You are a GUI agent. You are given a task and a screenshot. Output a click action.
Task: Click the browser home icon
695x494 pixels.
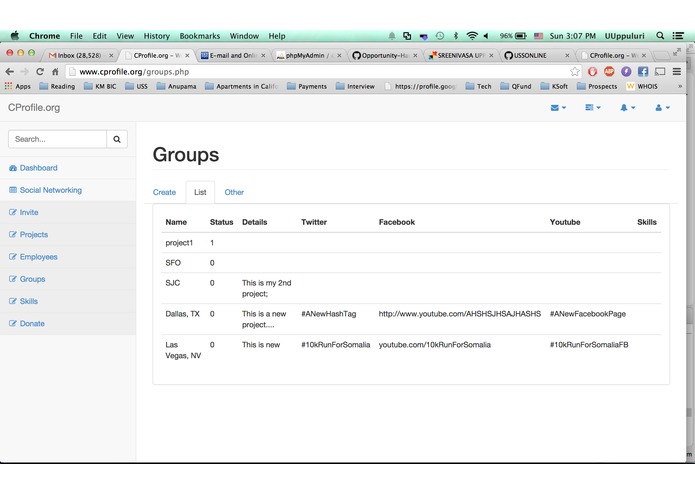point(55,71)
